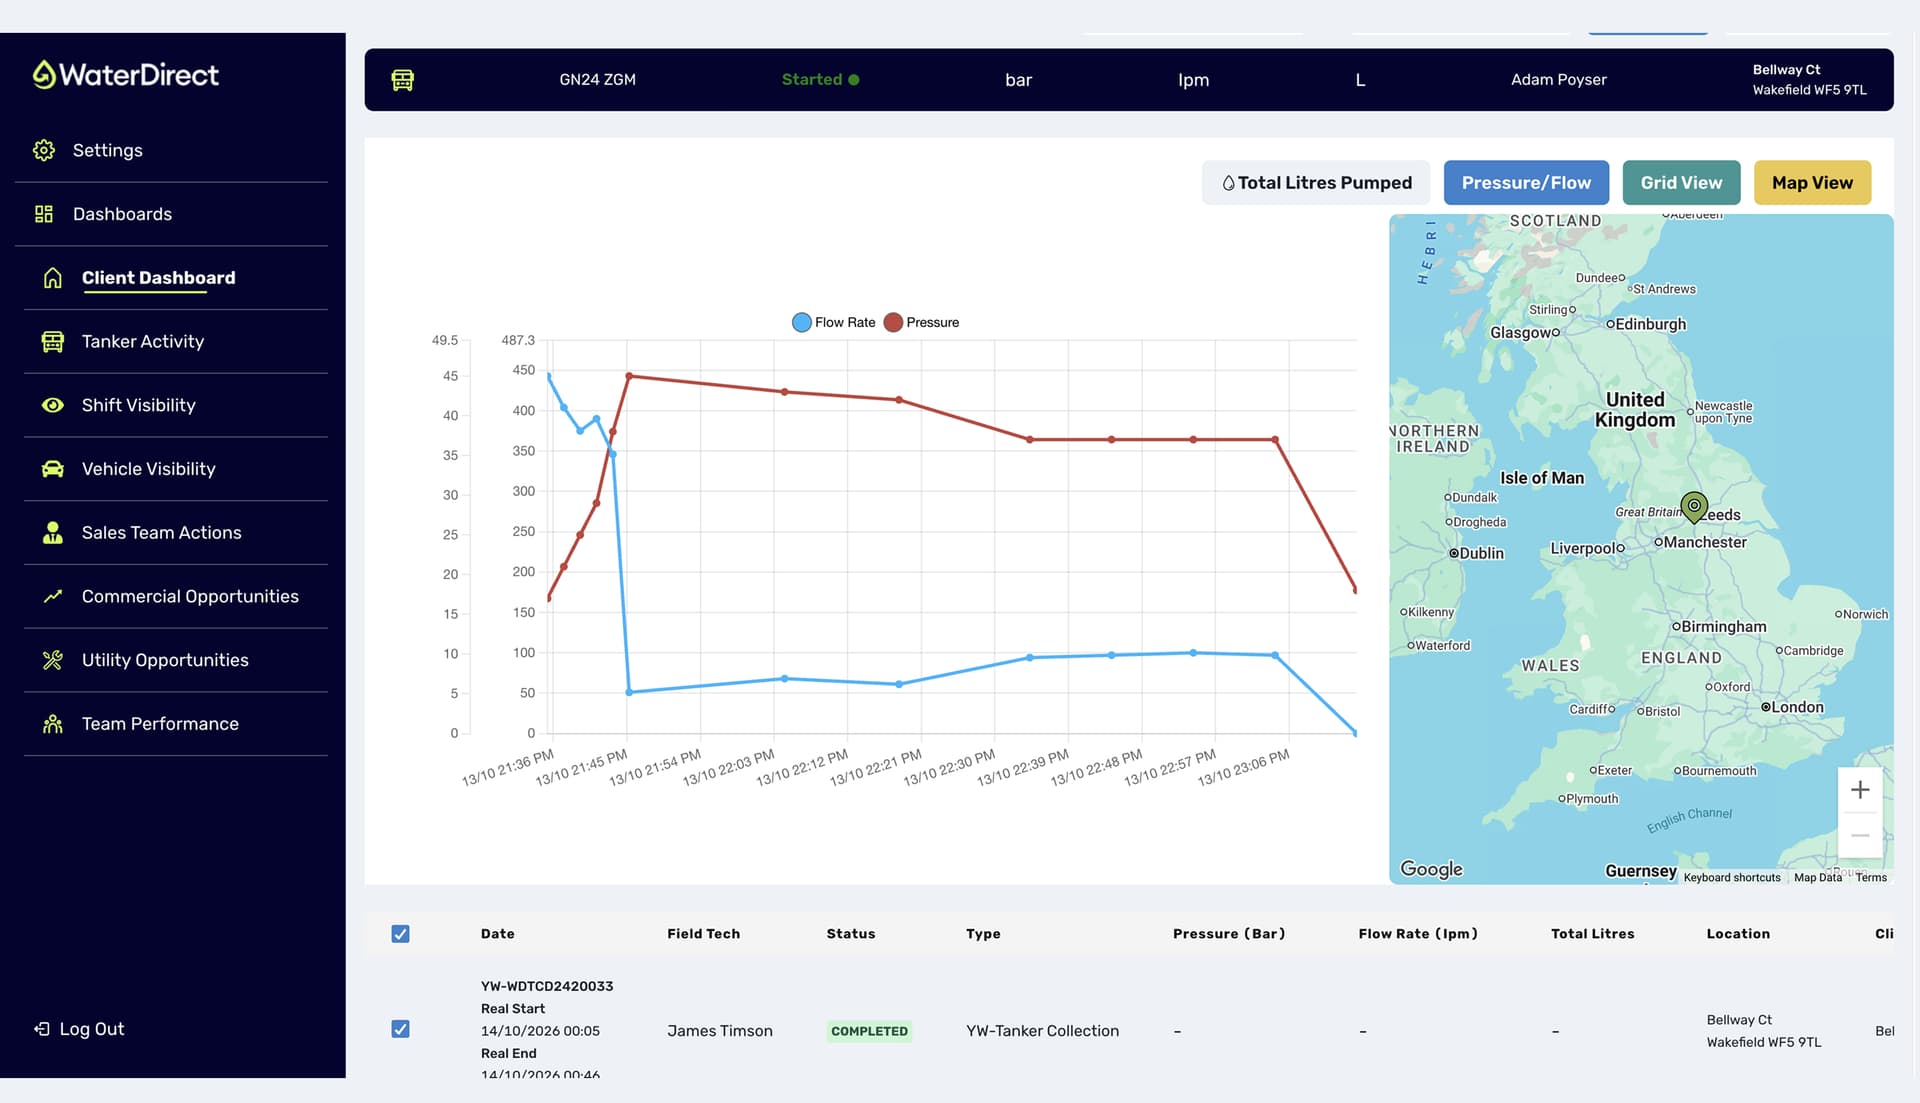The image size is (1920, 1103).
Task: Click the COMPLETED status badge
Action: (869, 1031)
